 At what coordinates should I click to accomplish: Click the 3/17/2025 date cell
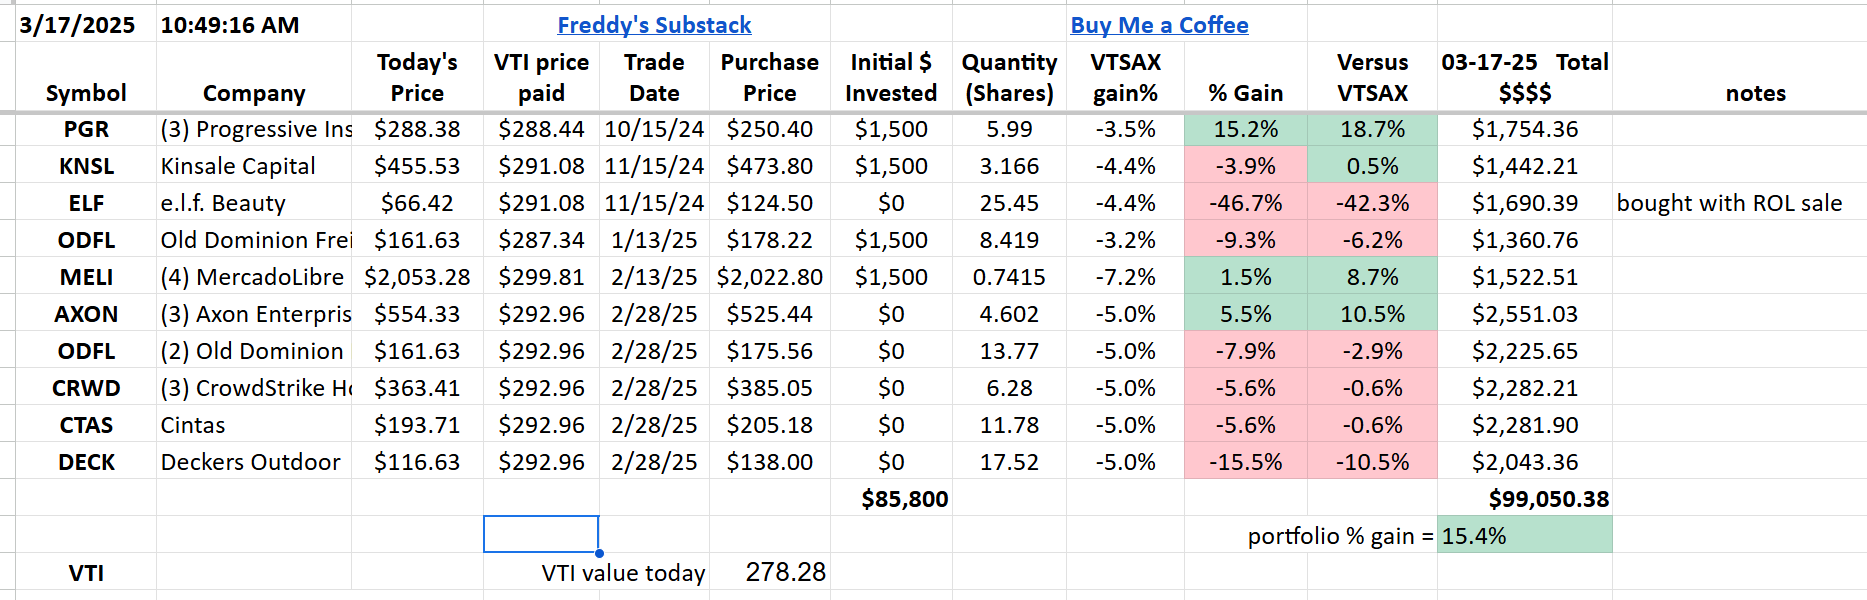pyautogui.click(x=77, y=25)
